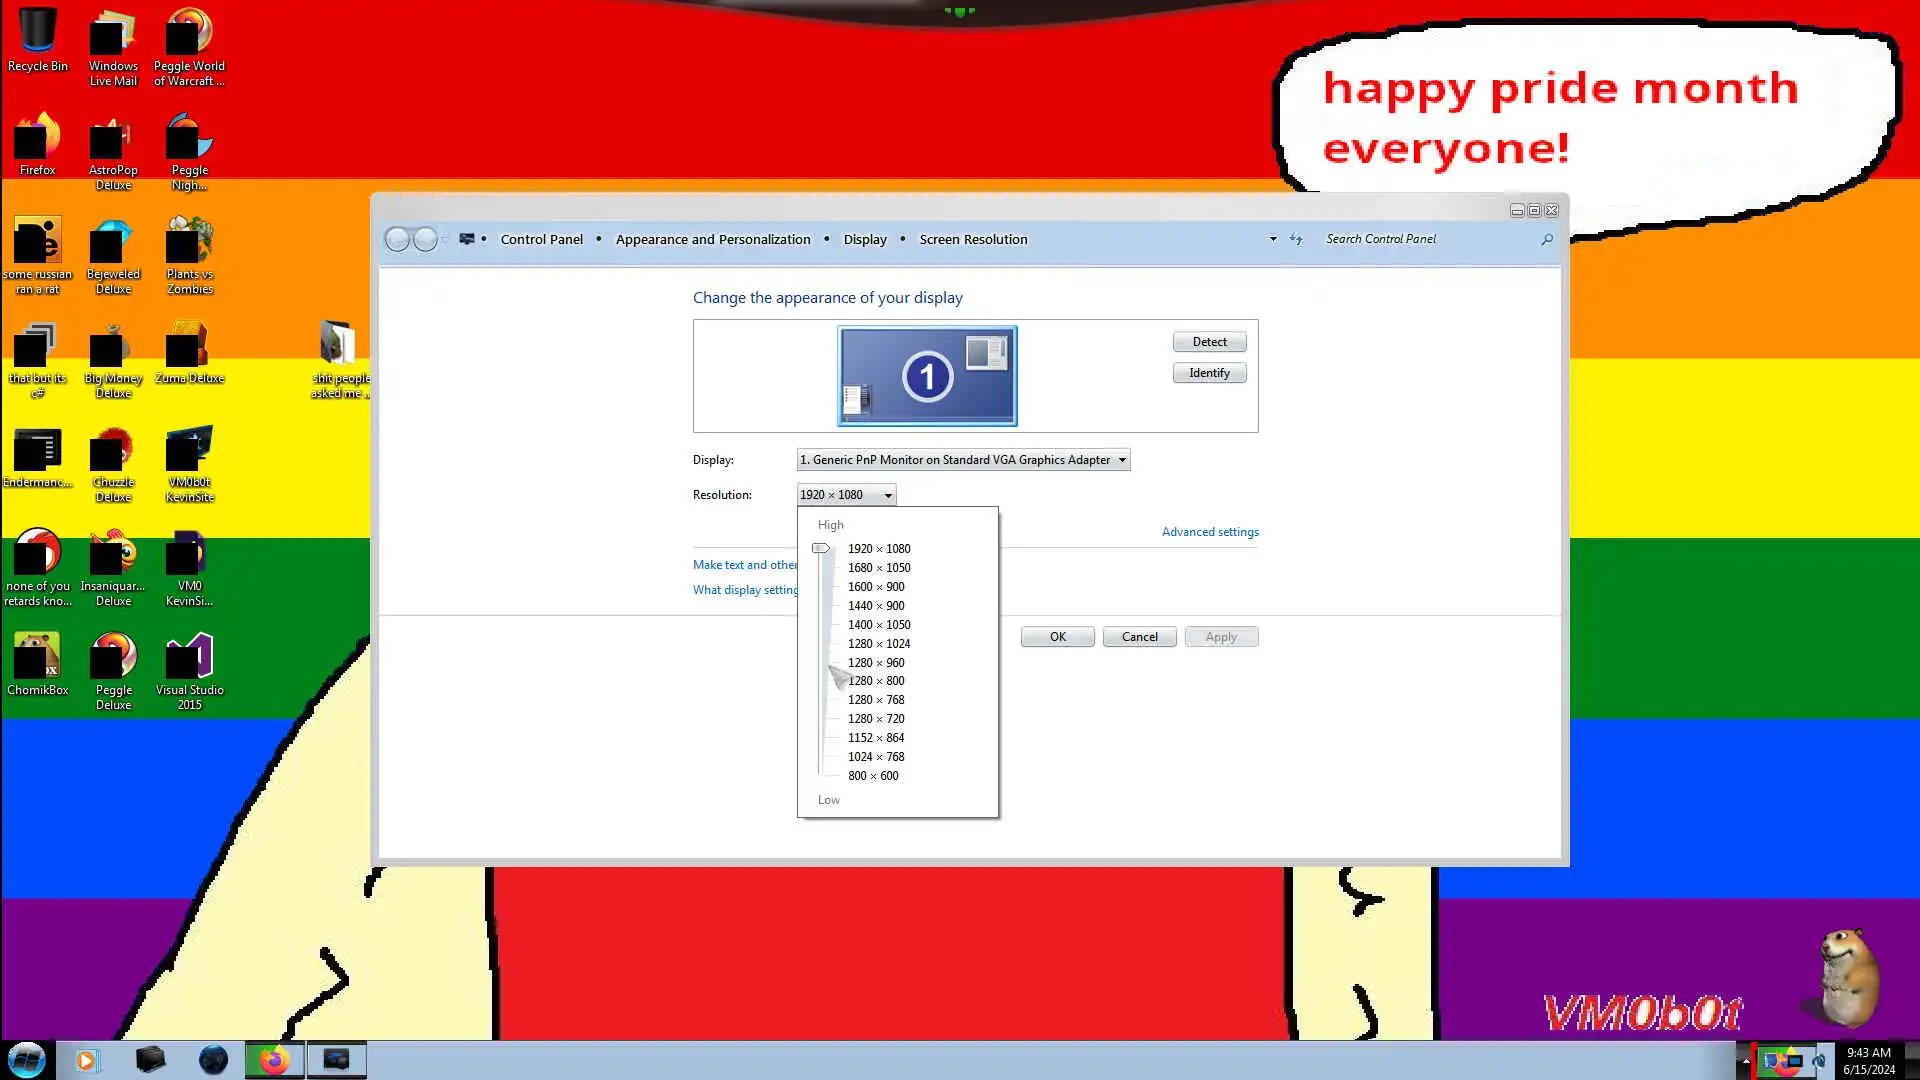Go to Appearance and Personalization breadcrumb
Image resolution: width=1920 pixels, height=1080 pixels.
713,239
